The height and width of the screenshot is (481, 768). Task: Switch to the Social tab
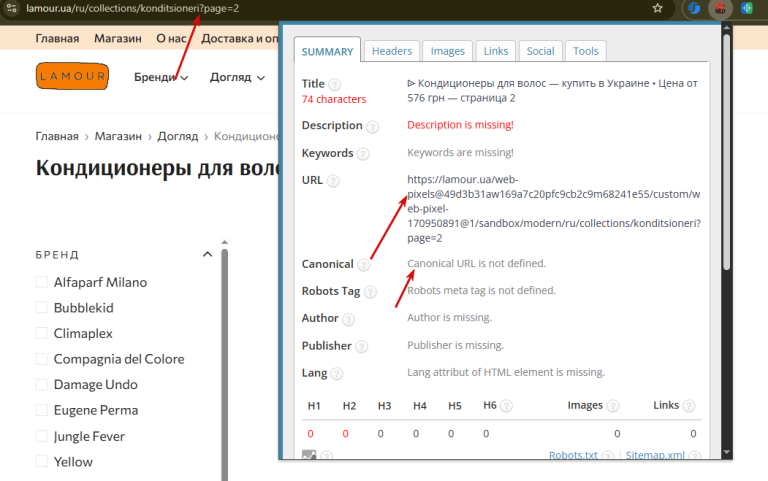tap(540, 51)
